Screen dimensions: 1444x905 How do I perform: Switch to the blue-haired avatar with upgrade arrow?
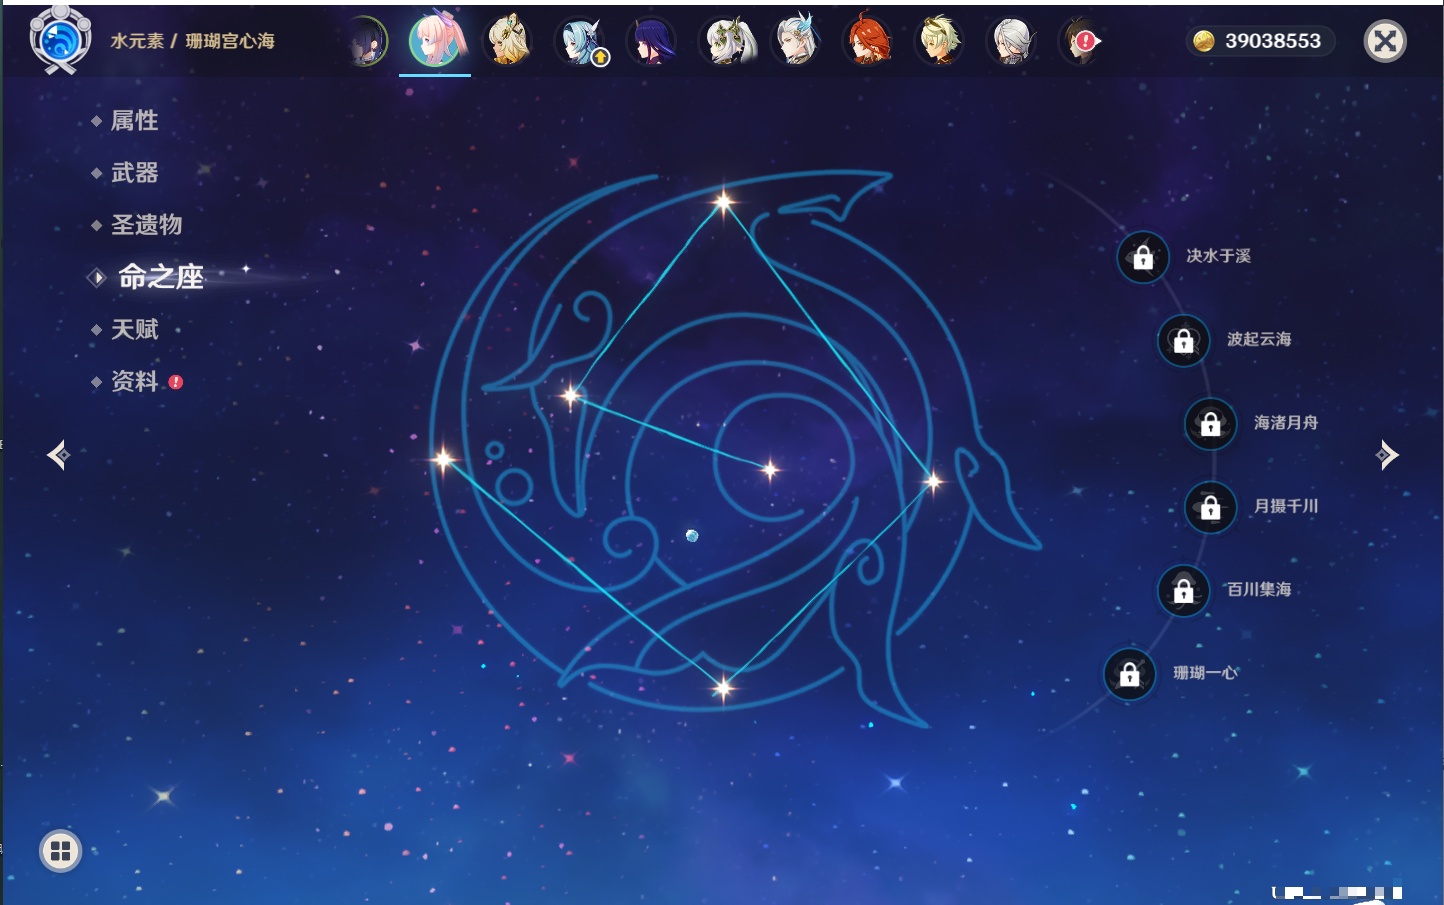click(580, 41)
